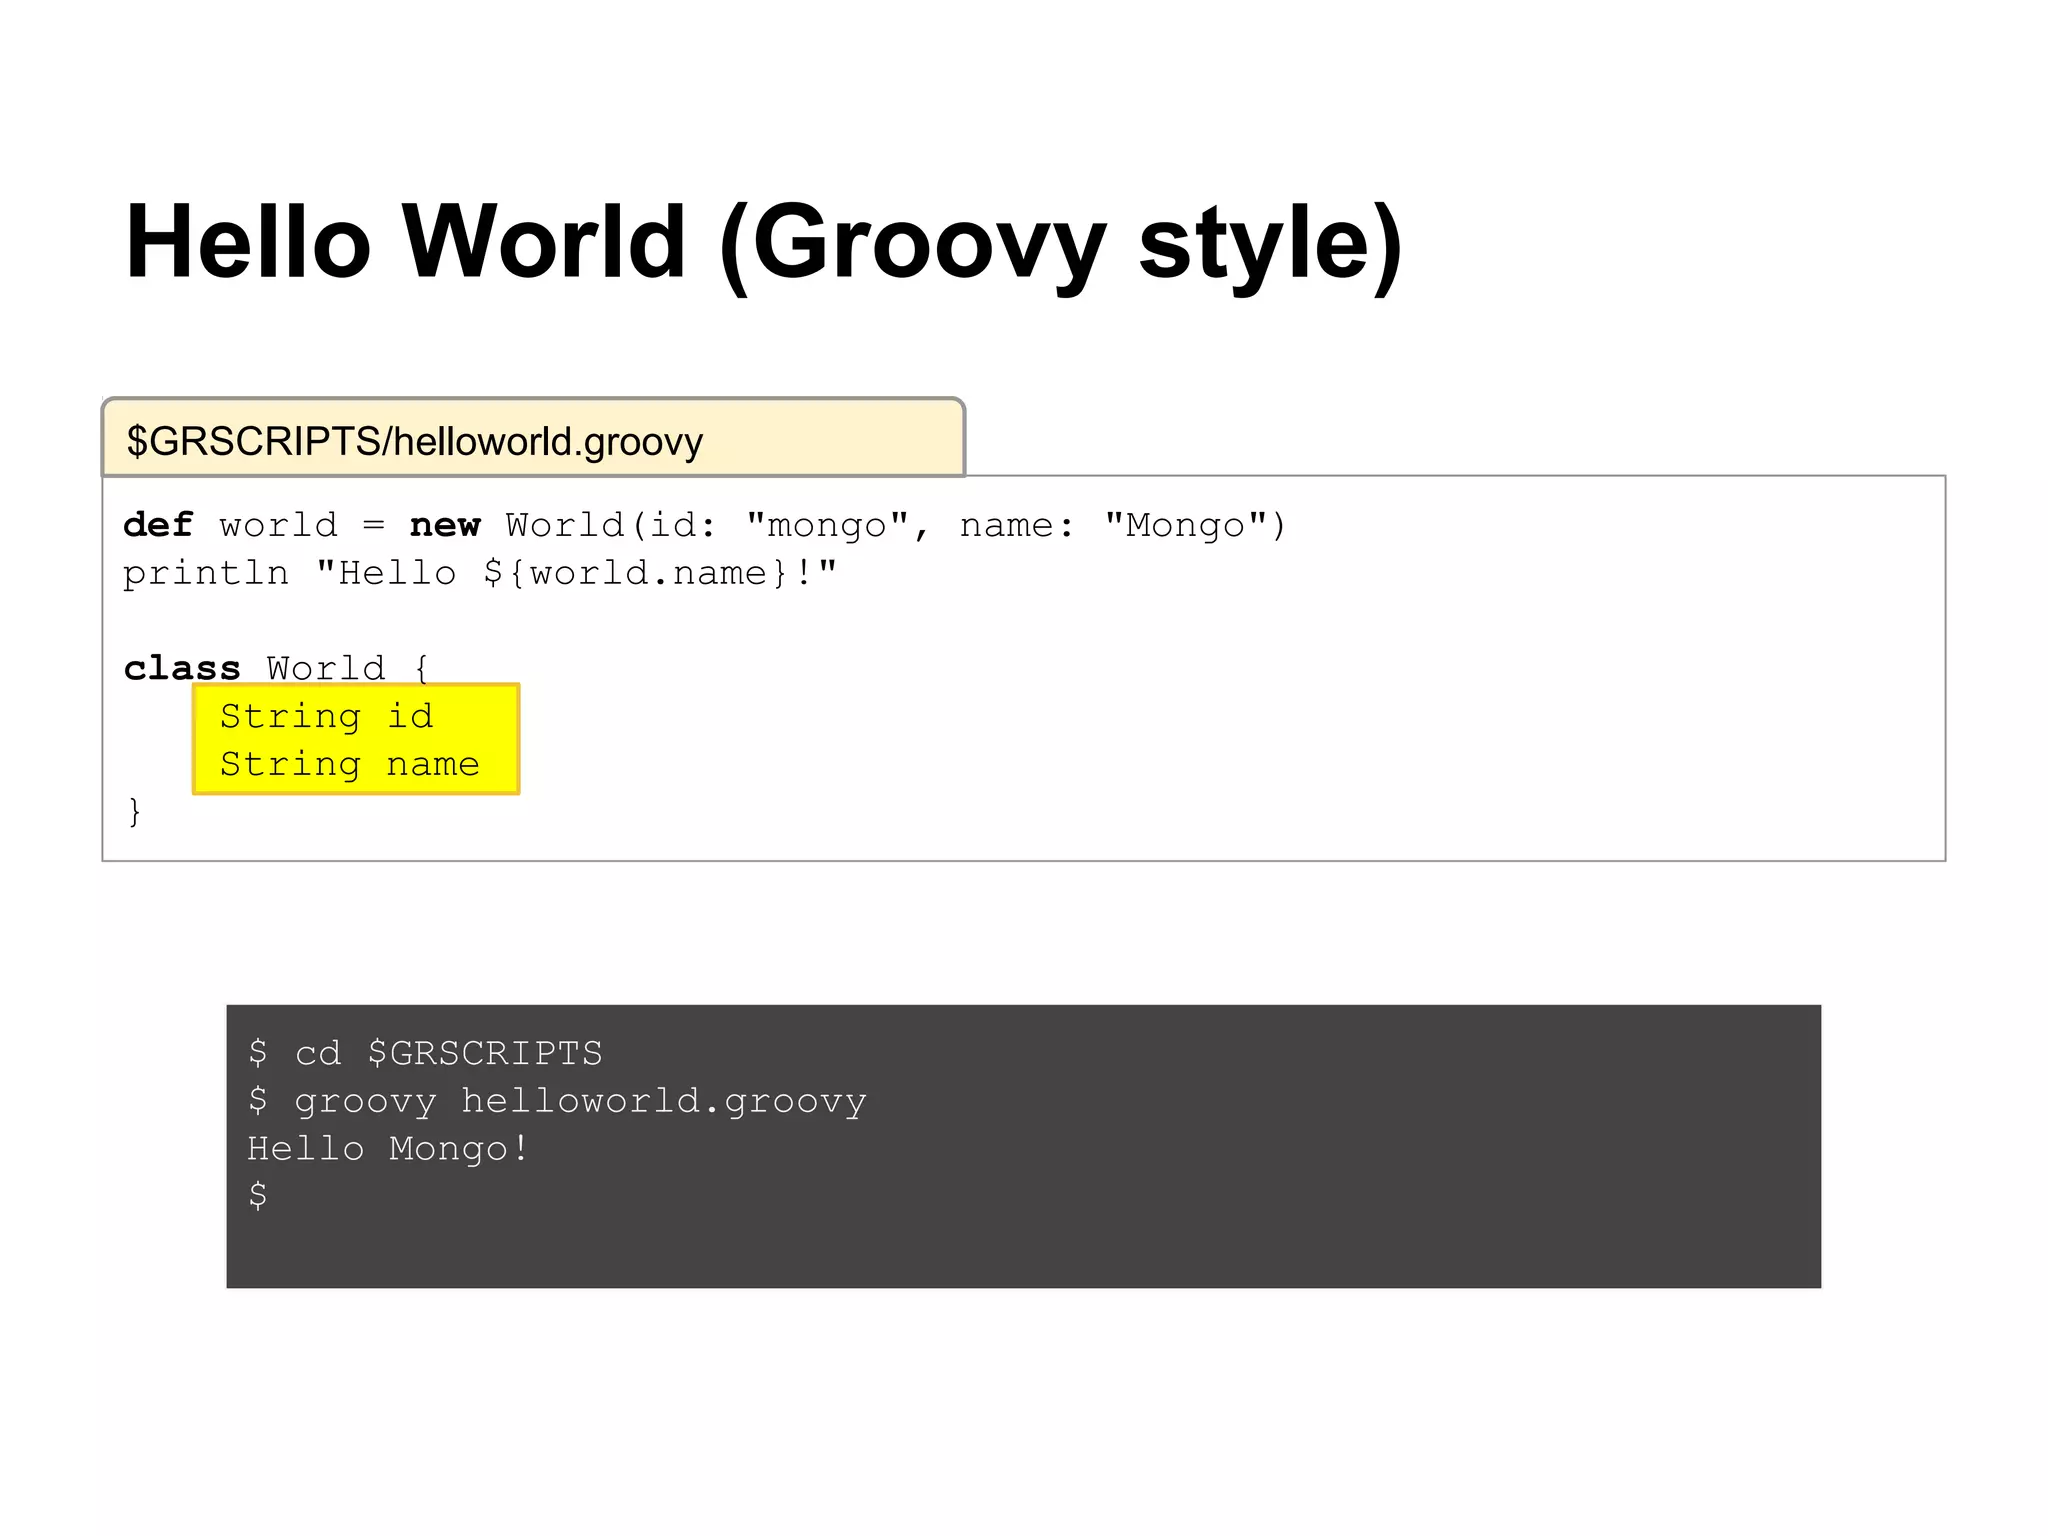Select the '$GRSCRIPTS/helloworld.groovy' file label
Viewport: 2048px width, 1536px height.
(x=415, y=441)
